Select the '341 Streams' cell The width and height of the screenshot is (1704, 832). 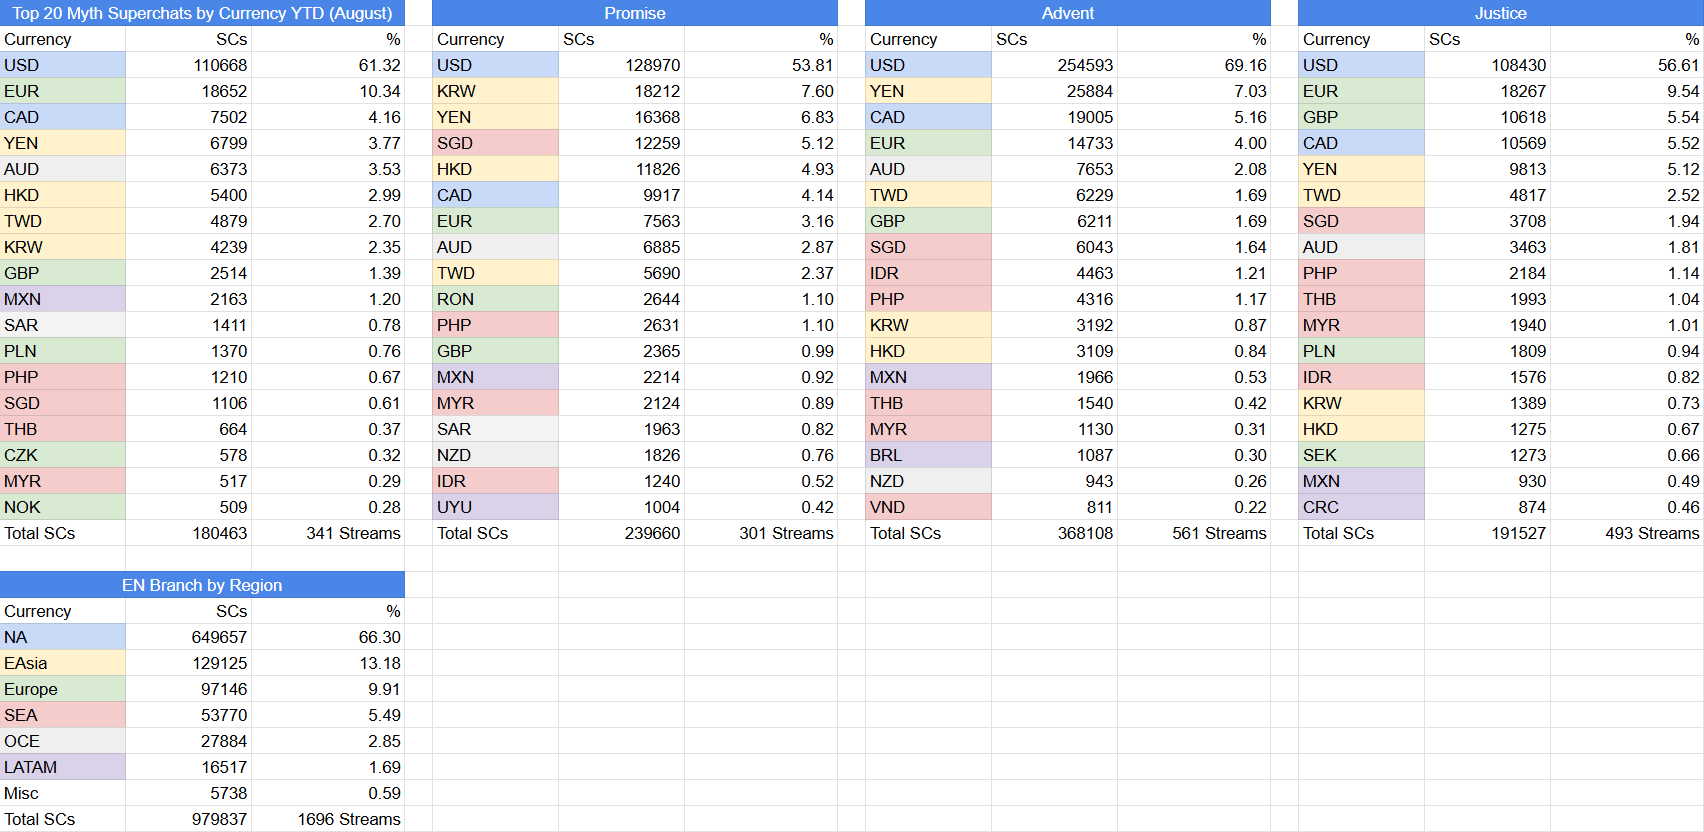[x=328, y=533]
